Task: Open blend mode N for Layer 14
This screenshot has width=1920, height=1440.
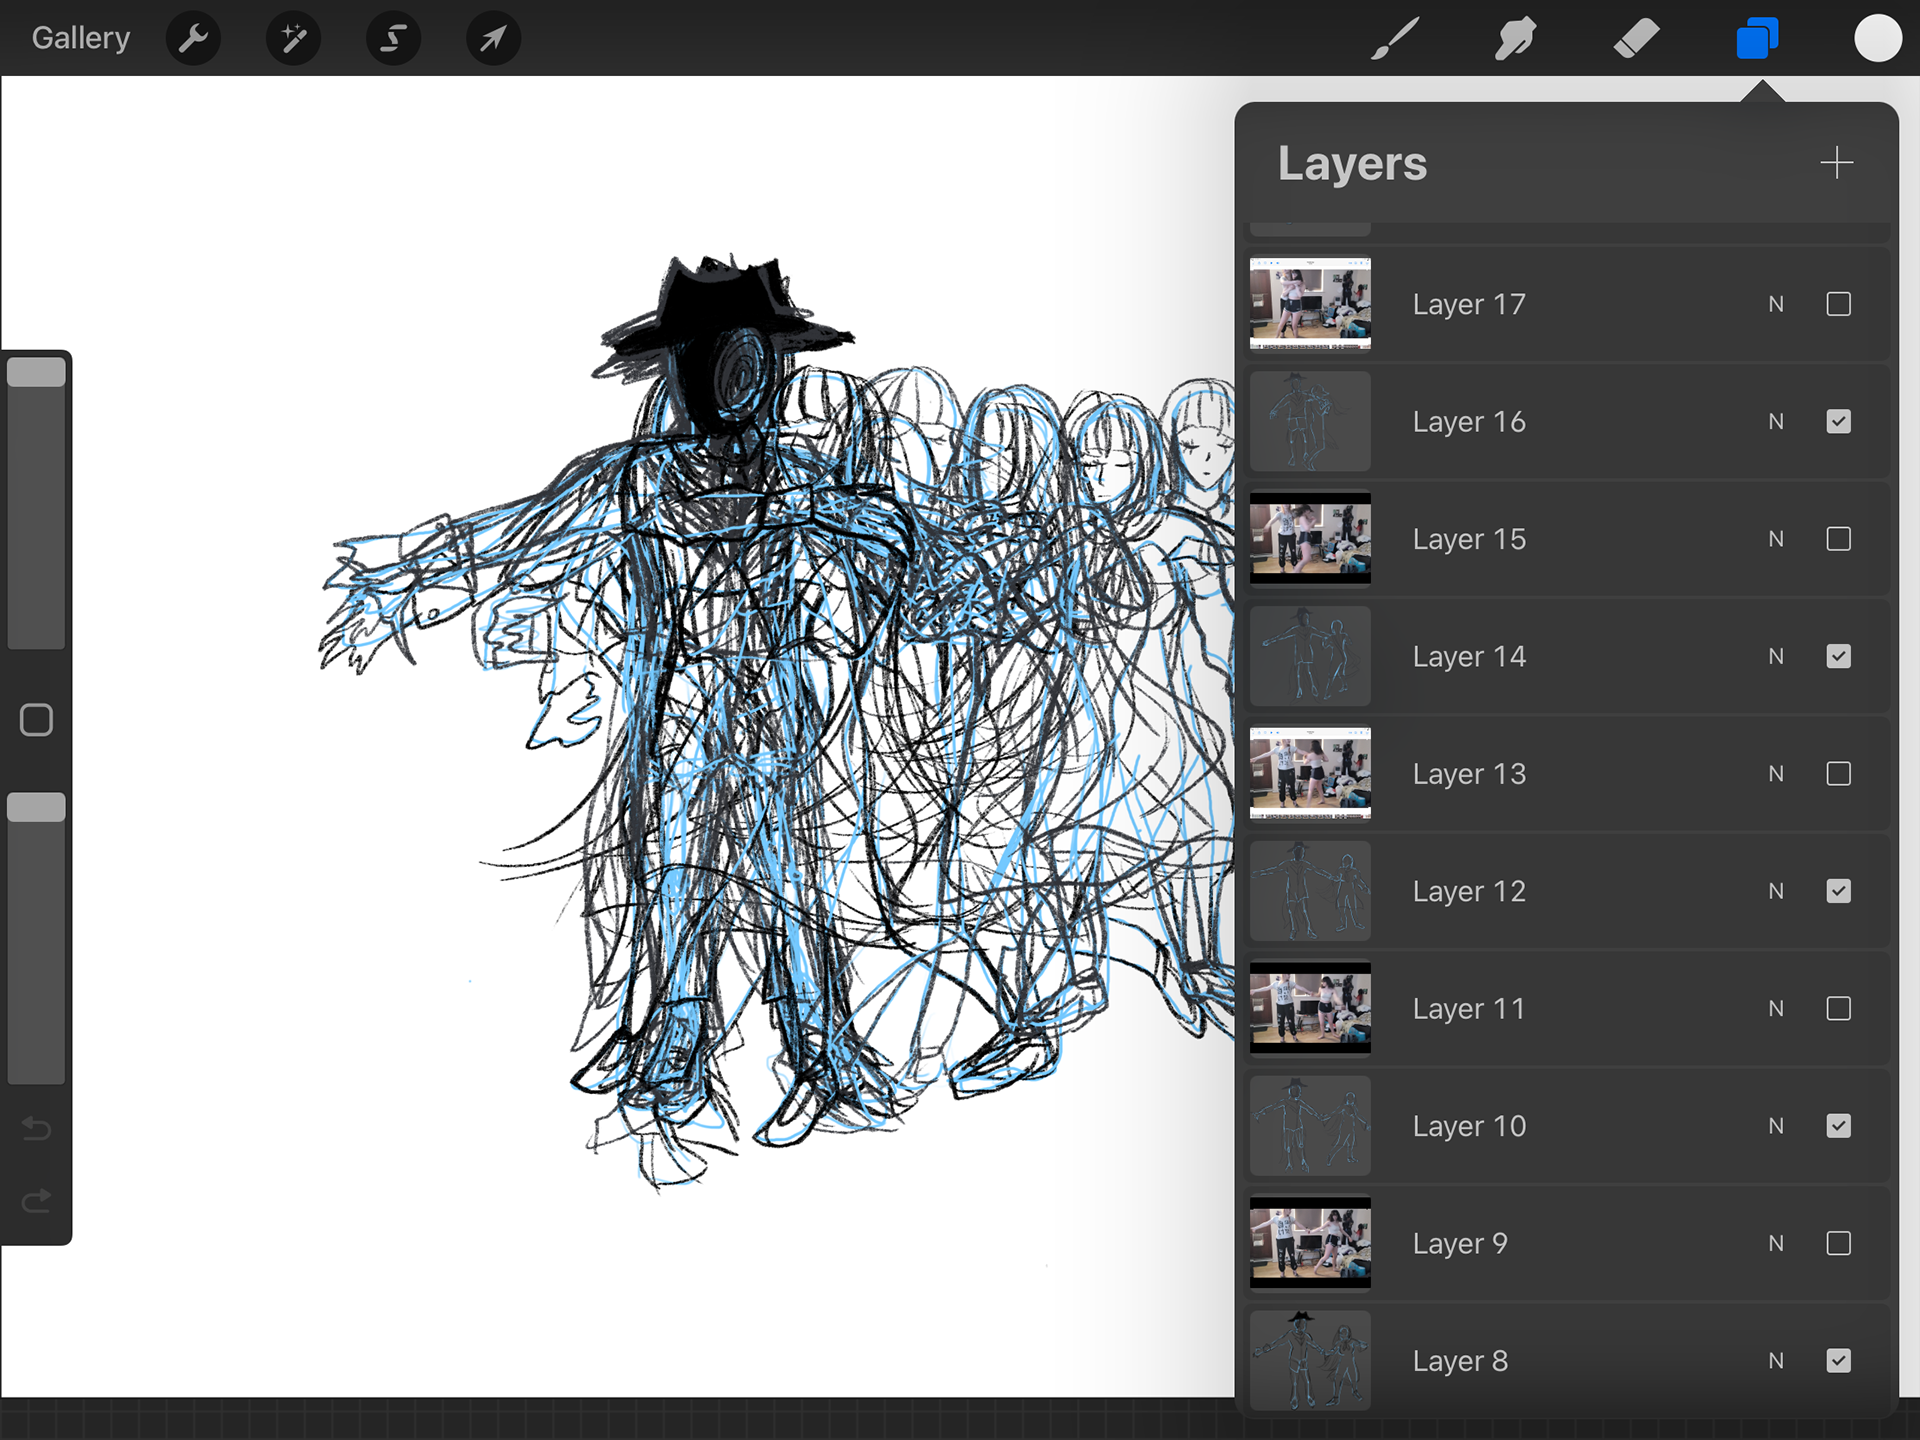Action: pos(1776,656)
